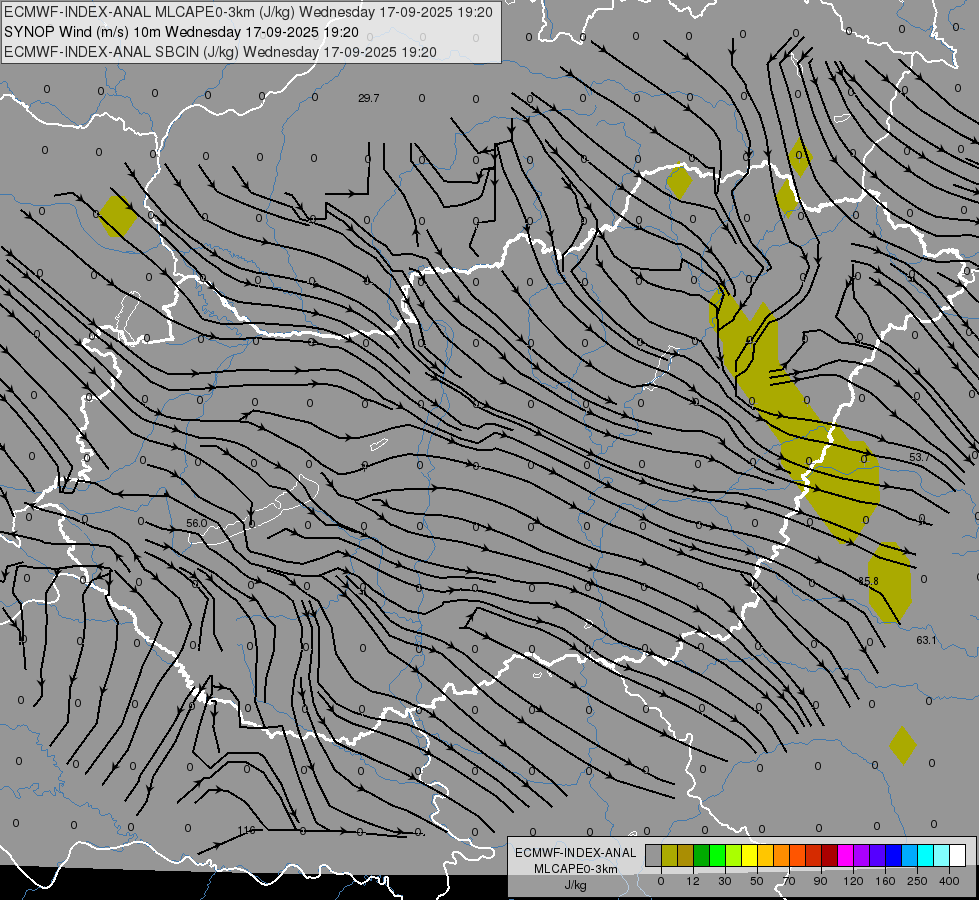Click the lime yellow-green legend swatch
This screenshot has height=900, width=979.
click(x=734, y=855)
